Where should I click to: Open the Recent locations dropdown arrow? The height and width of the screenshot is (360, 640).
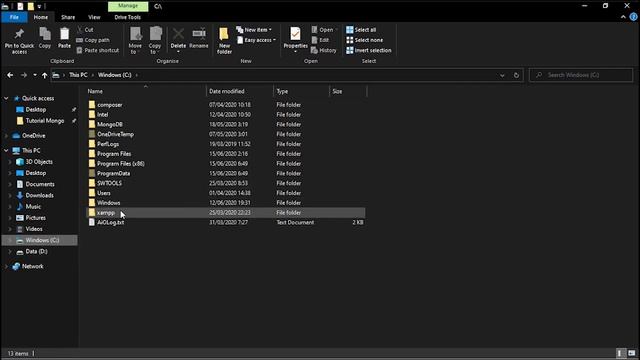click(x=35, y=75)
